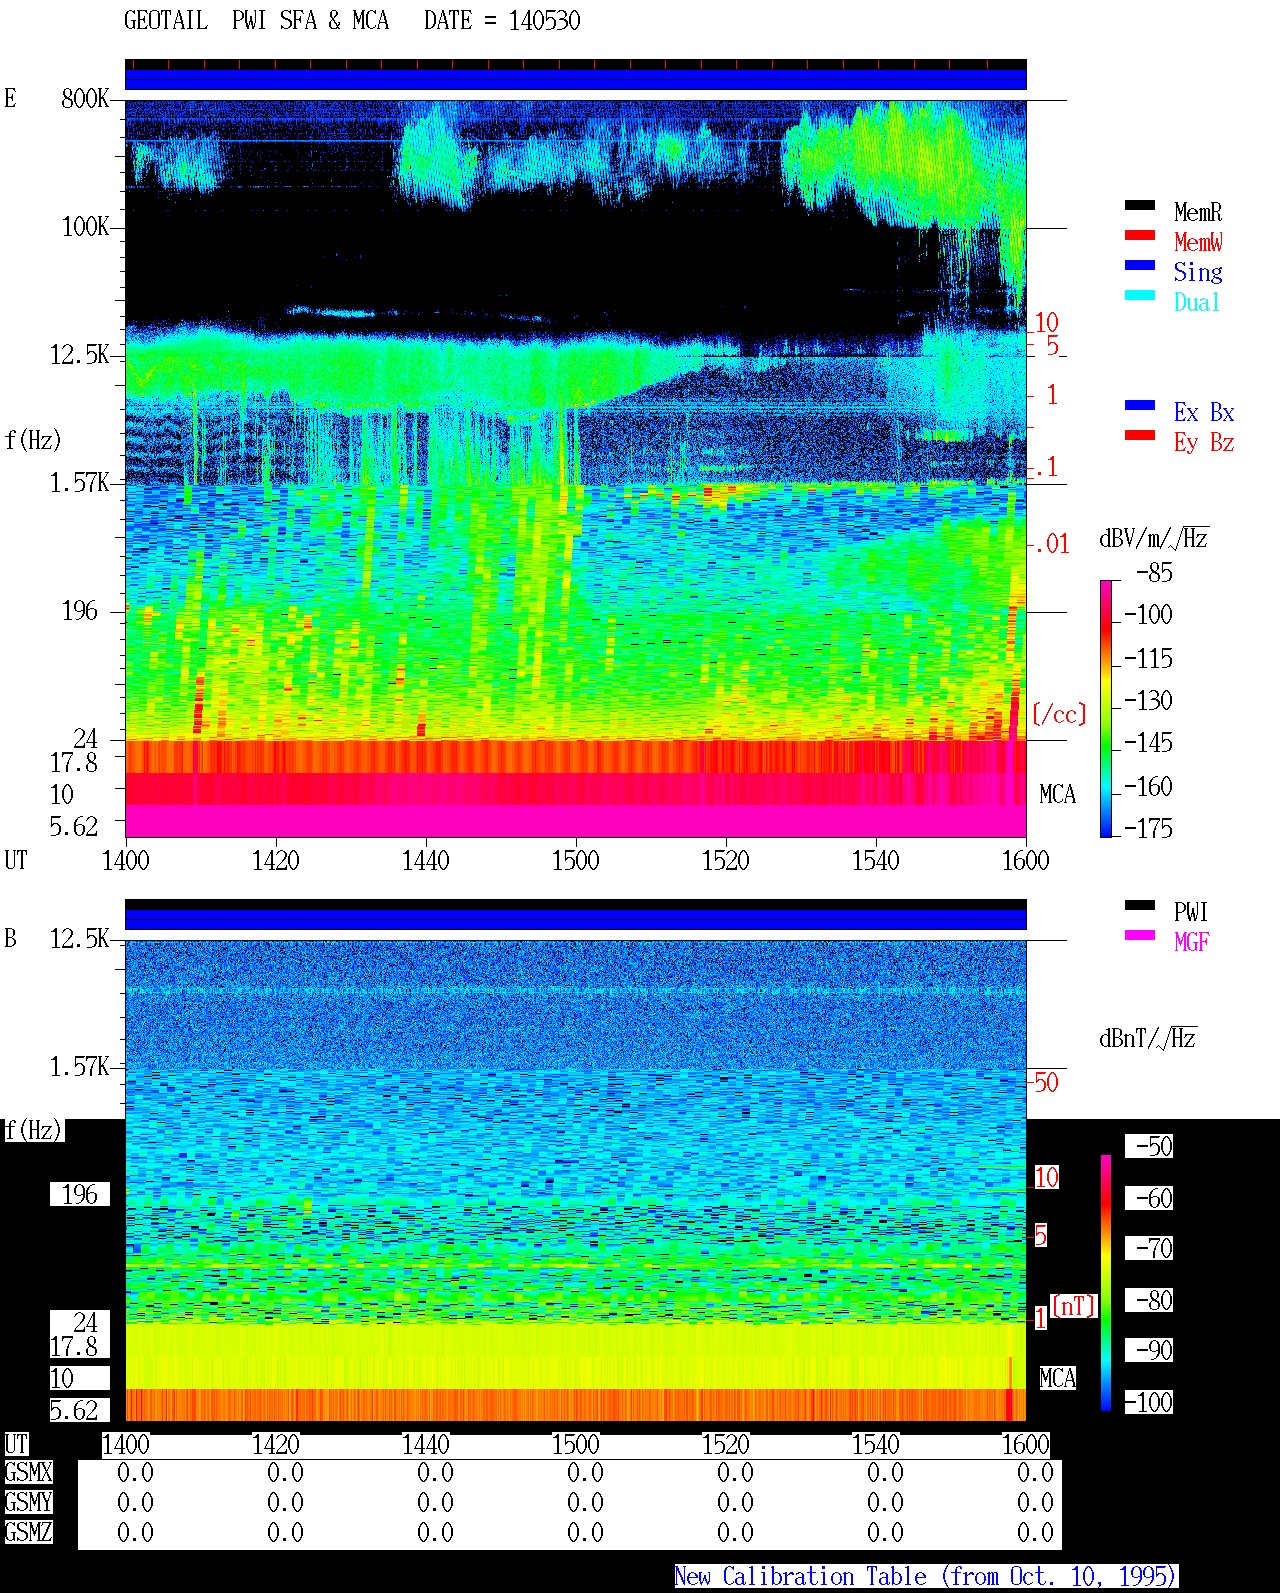Click the [/cc] density unit label
This screenshot has height=1593, width=1280.
tap(1059, 714)
